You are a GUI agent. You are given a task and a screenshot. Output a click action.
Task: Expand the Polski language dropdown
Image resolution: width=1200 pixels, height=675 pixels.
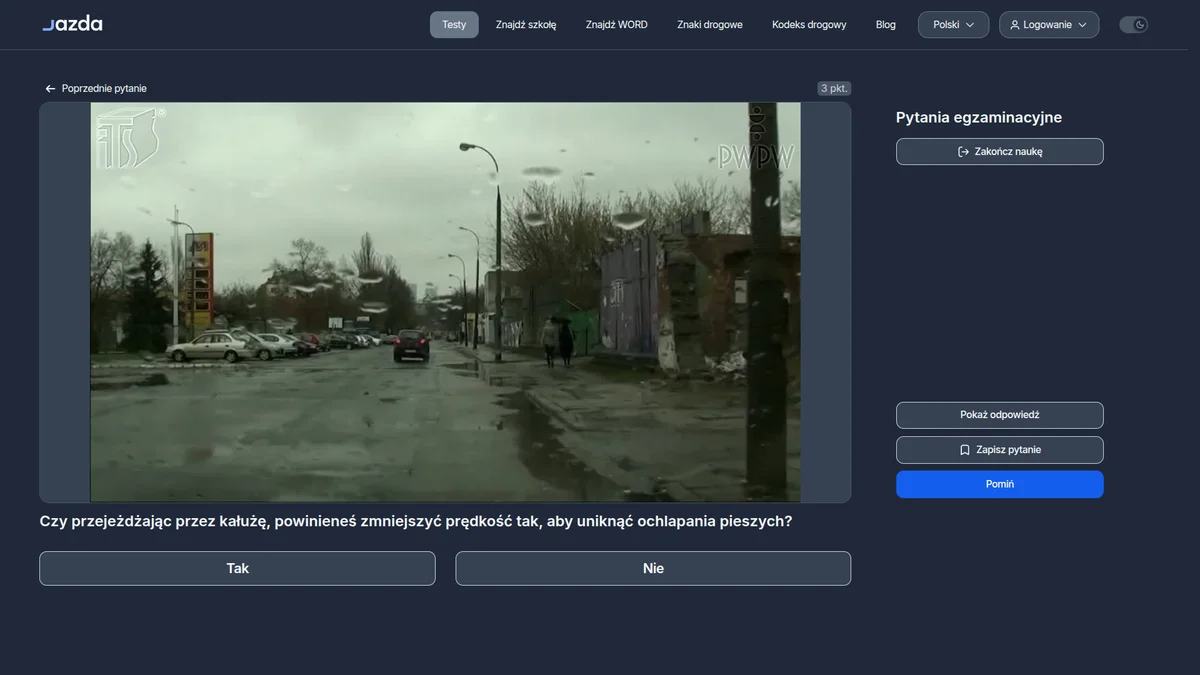(x=954, y=25)
